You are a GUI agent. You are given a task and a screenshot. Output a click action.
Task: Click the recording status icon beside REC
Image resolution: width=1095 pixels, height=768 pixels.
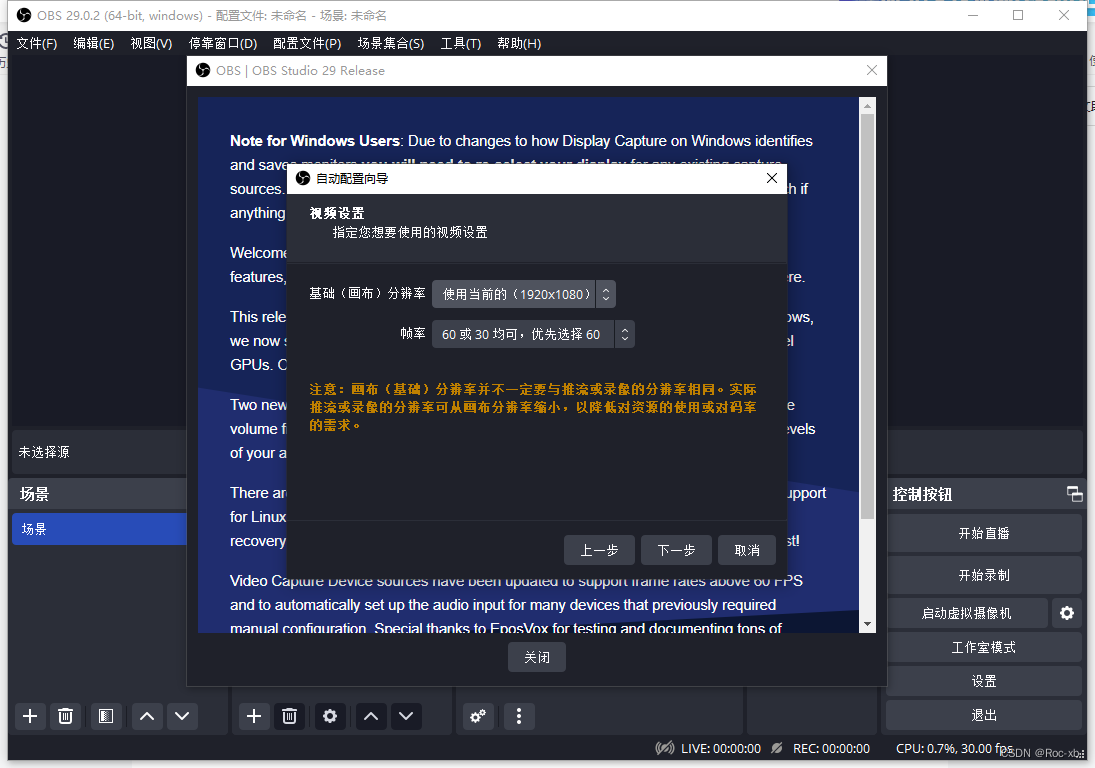coord(777,748)
